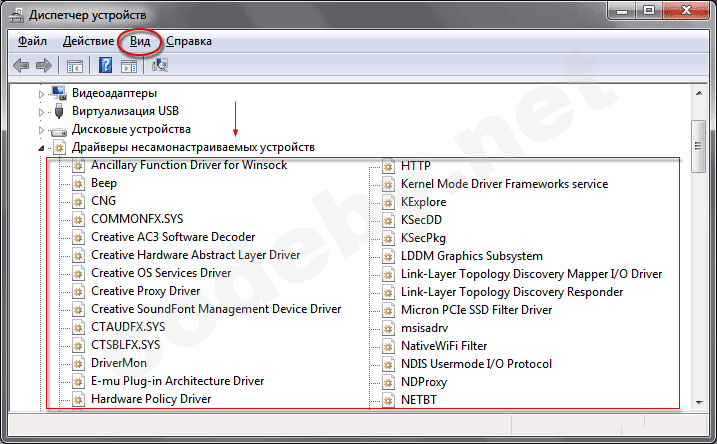The height and width of the screenshot is (444, 717).
Task: Select Hardware Policy Driver
Action: tap(151, 399)
